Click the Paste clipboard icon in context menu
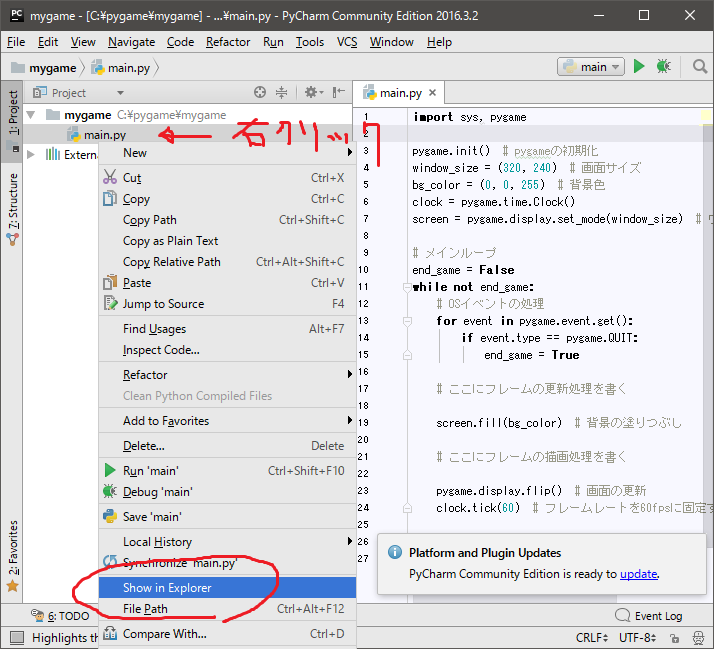Screen dimensions: 714x649 [110, 282]
